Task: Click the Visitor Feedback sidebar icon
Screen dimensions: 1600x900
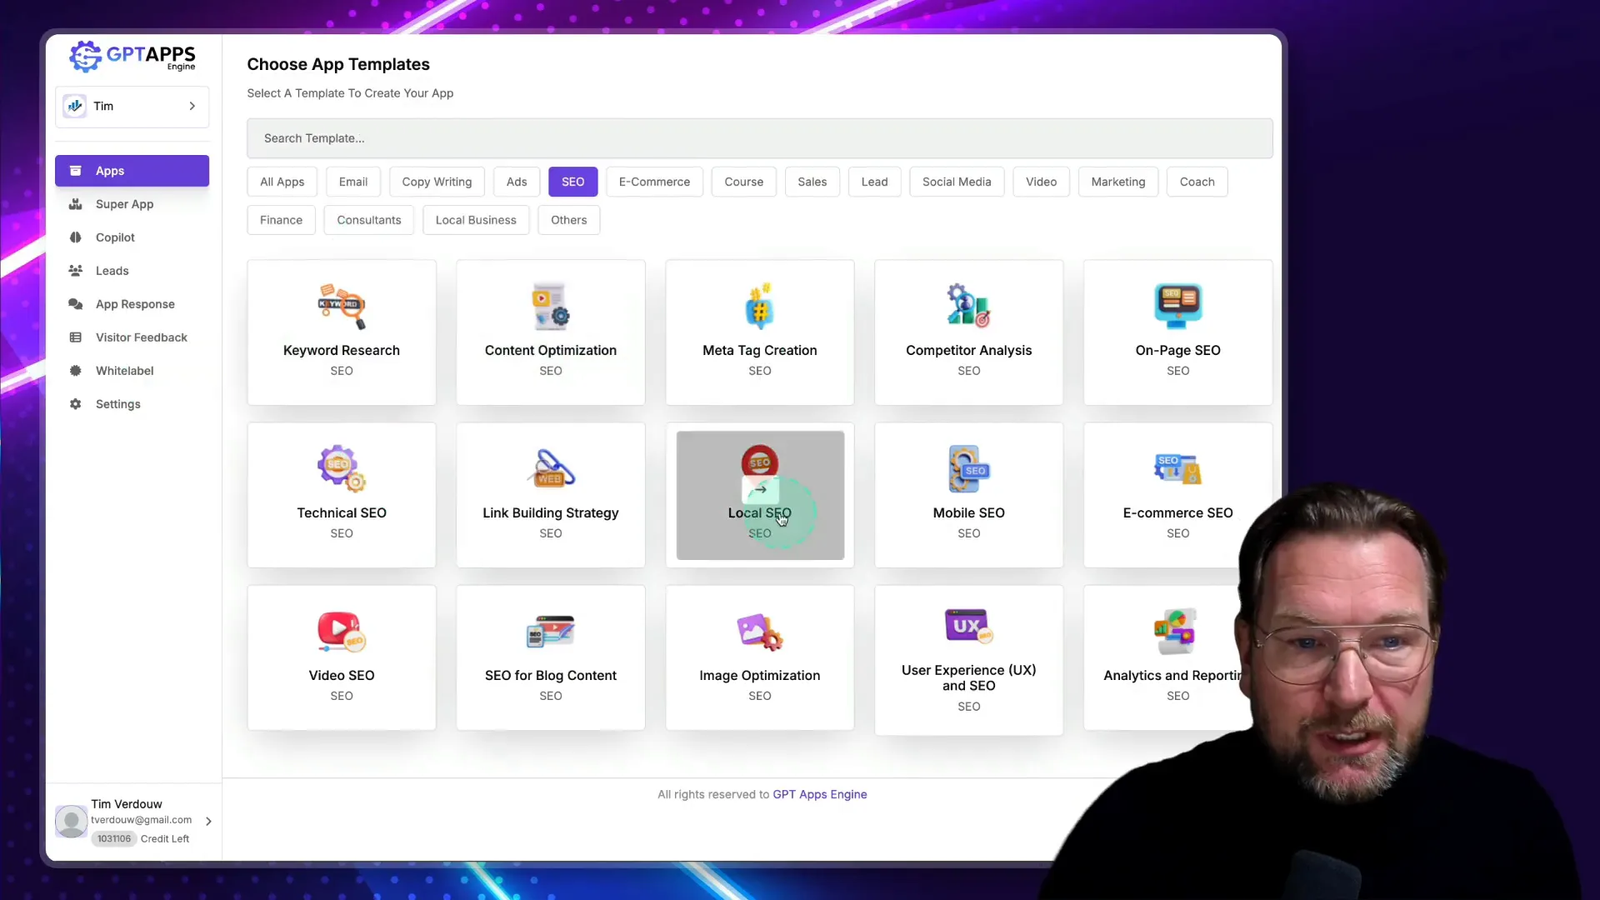Action: (x=75, y=337)
